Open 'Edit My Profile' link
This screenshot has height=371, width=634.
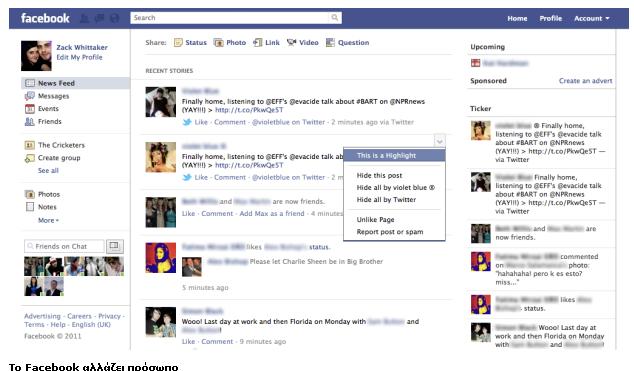(x=79, y=57)
